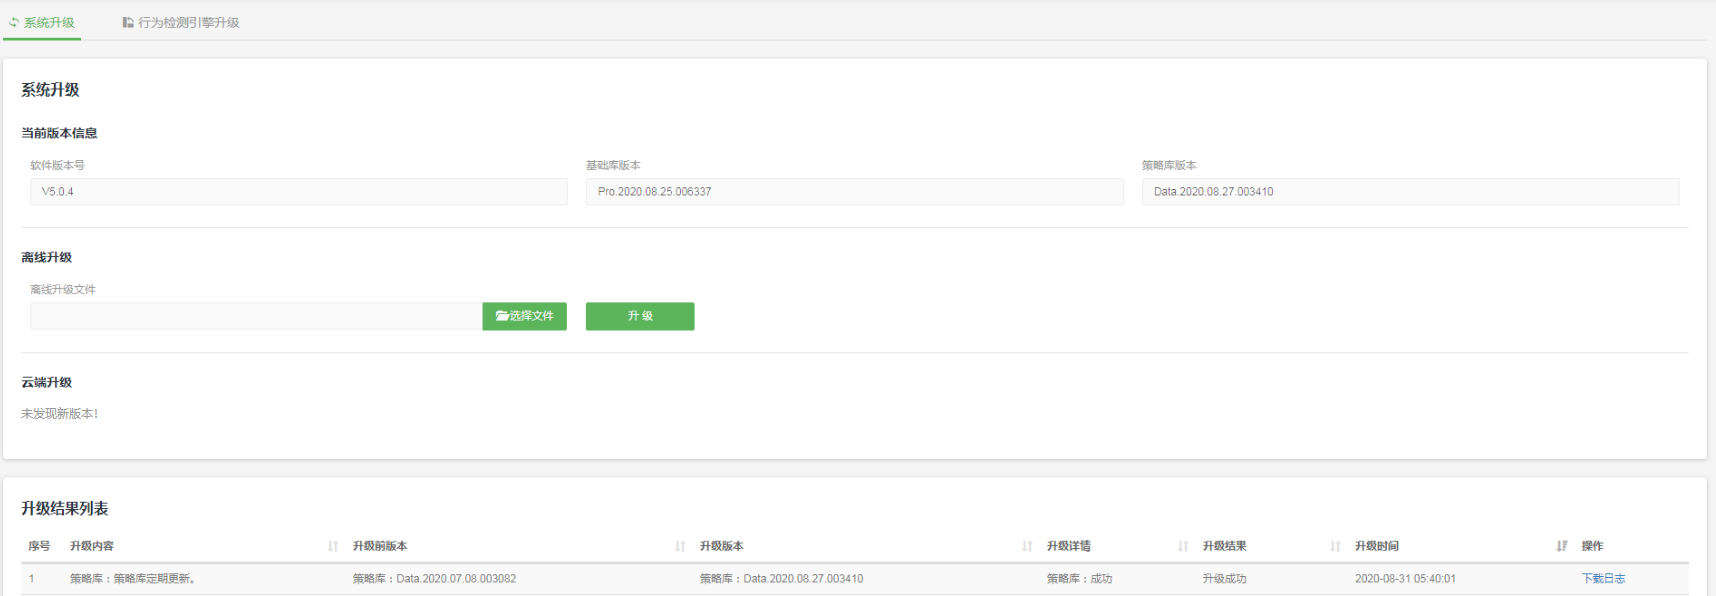The width and height of the screenshot is (1716, 596).
Task: Toggle sort arrows icon for 升级版本 column
Action: coord(1027,546)
